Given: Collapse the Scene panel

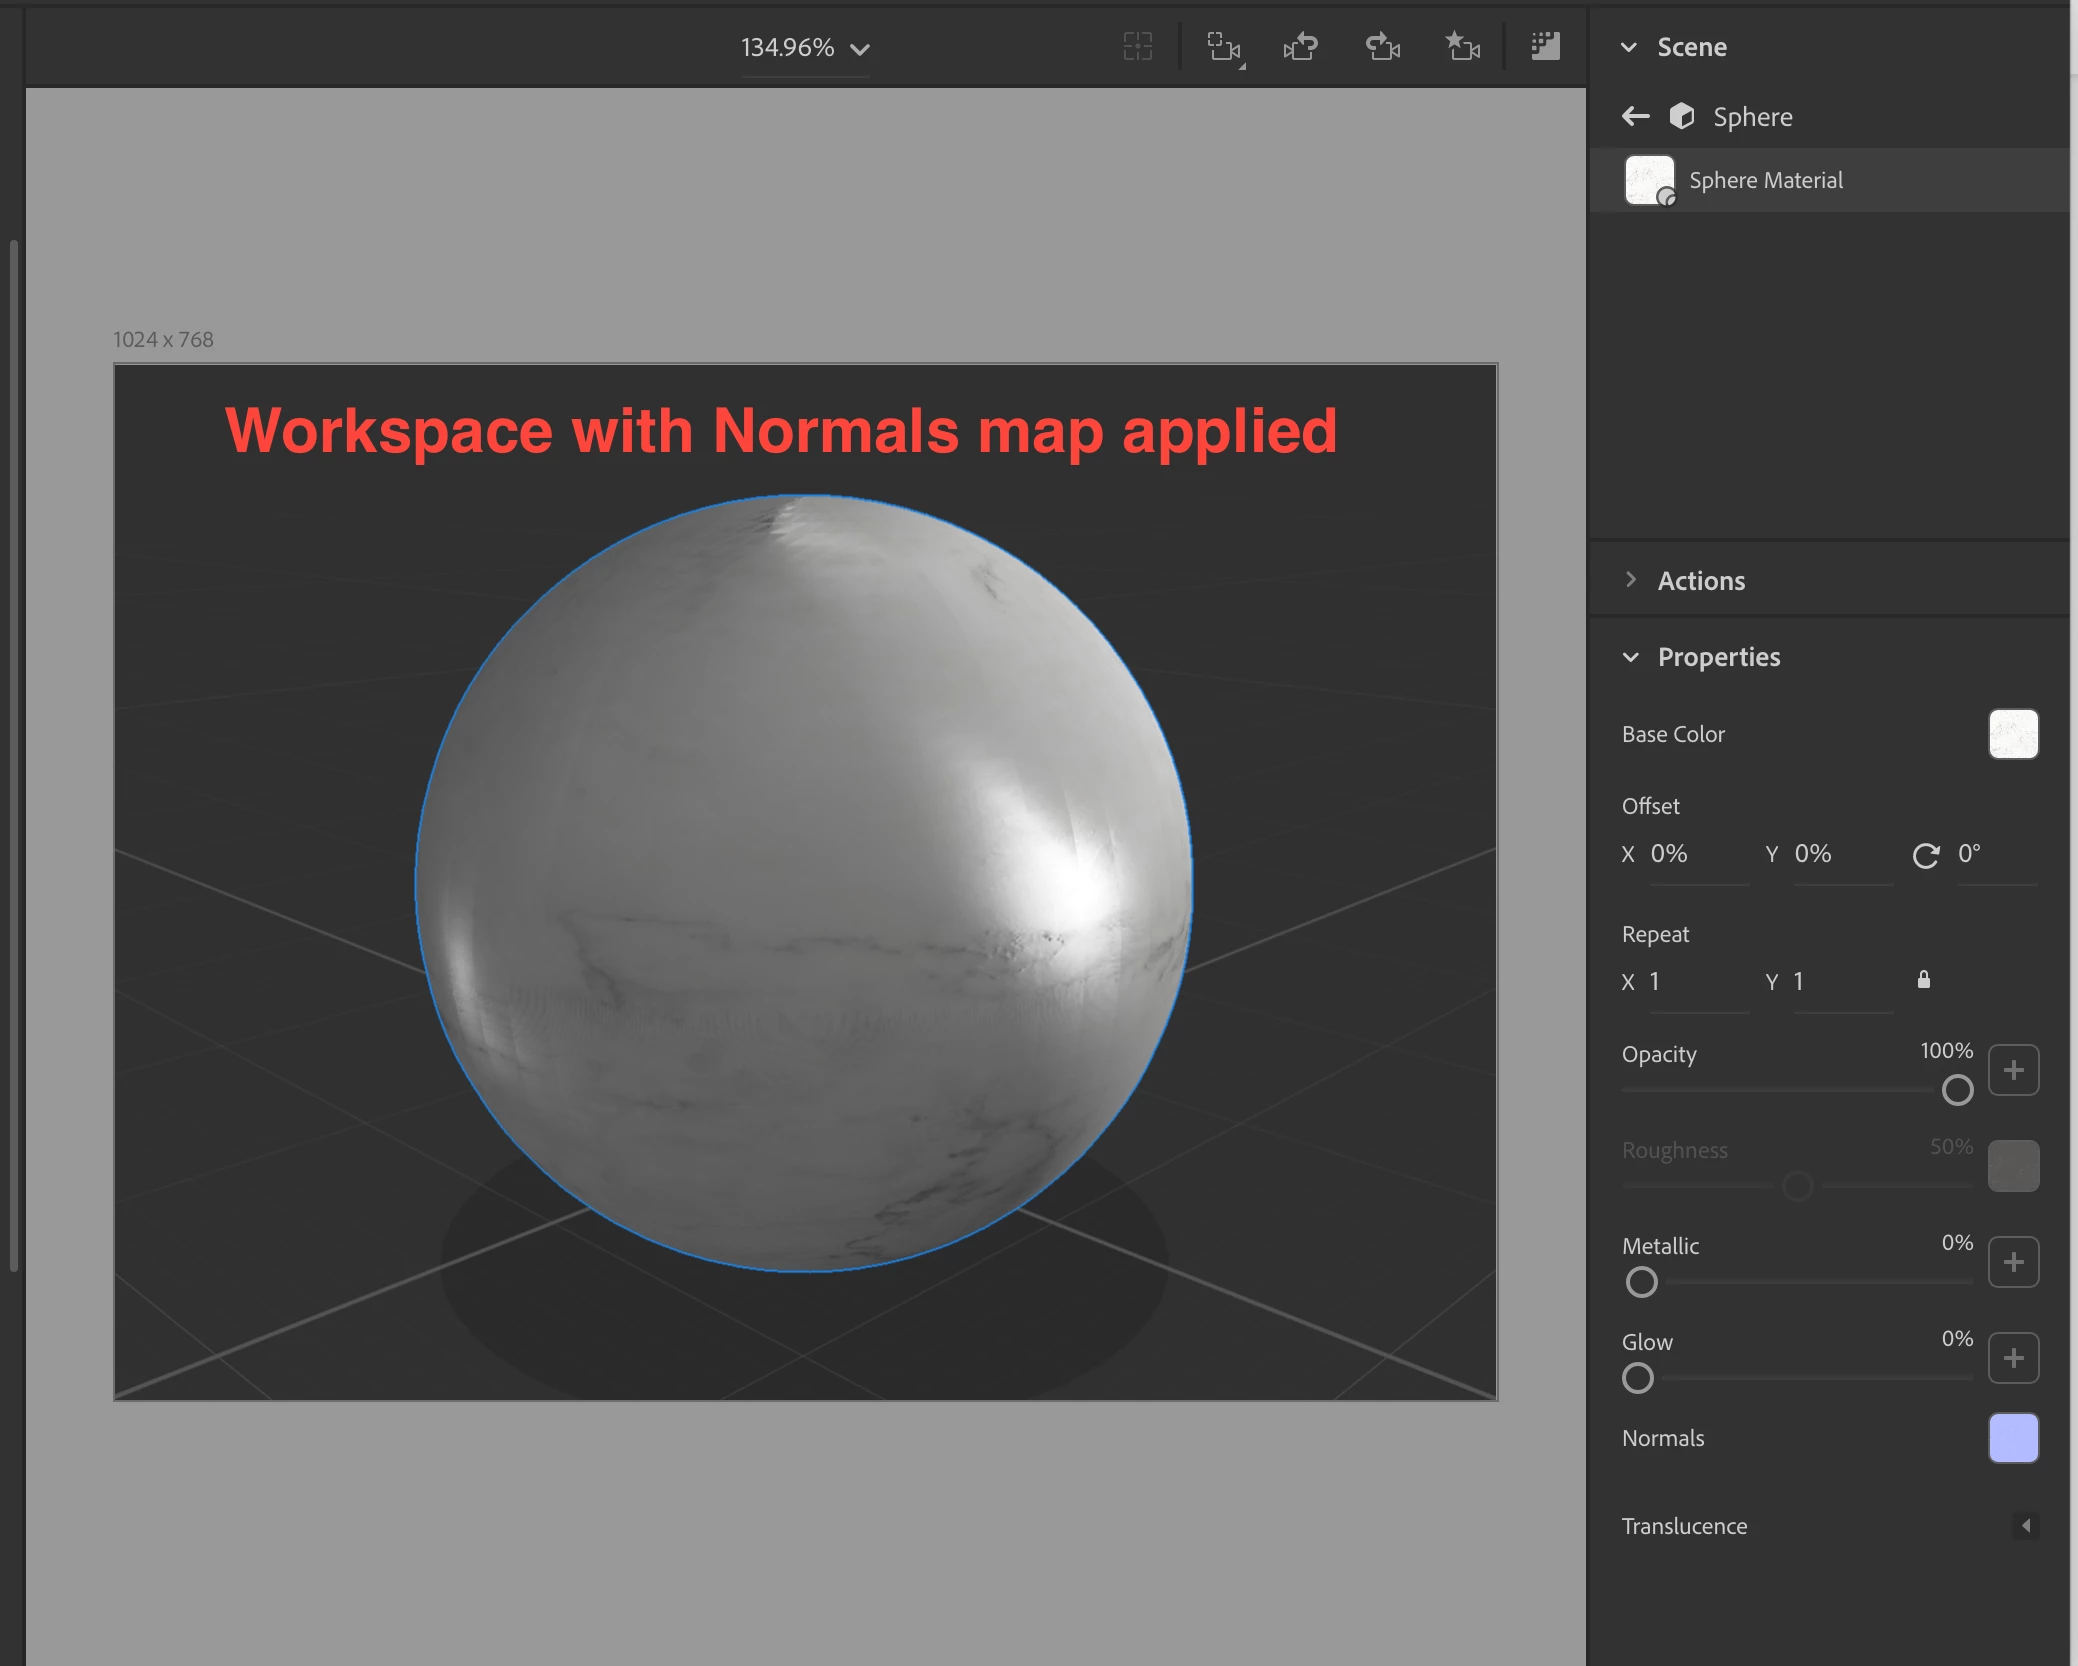Looking at the screenshot, I should (x=1629, y=47).
